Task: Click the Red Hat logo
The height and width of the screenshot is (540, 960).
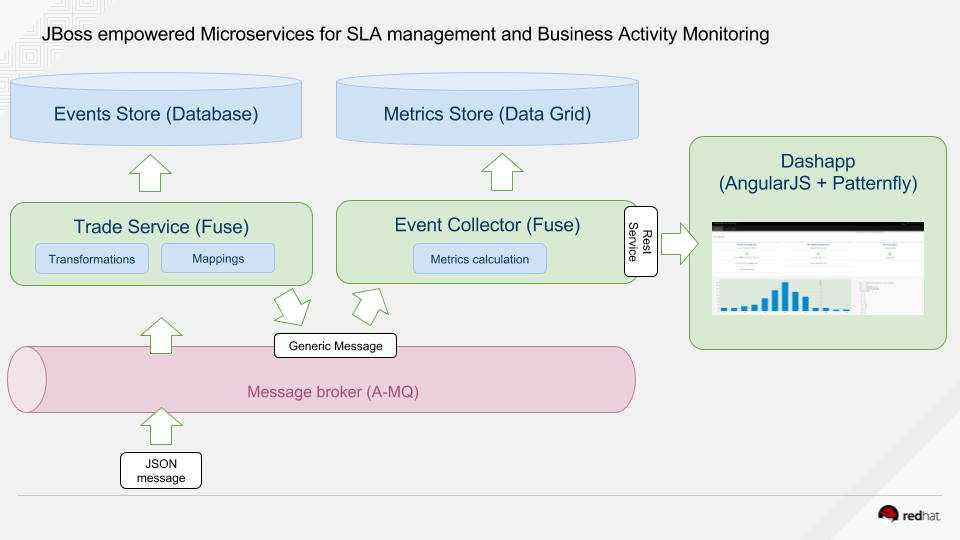Action: (x=909, y=514)
